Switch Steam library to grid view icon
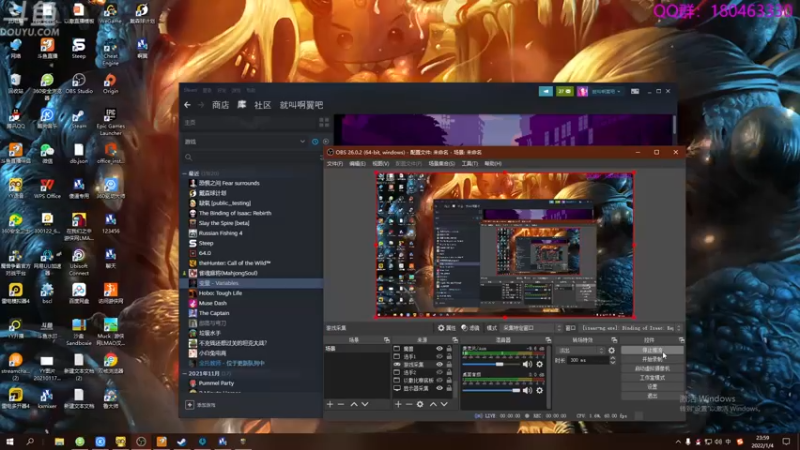This screenshot has height=450, width=800. [324, 122]
